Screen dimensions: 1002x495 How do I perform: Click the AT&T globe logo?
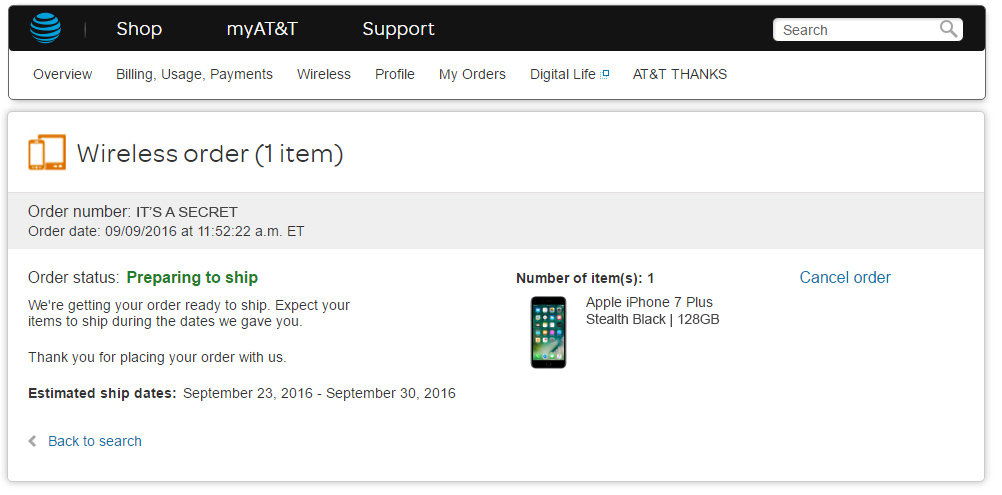click(45, 29)
